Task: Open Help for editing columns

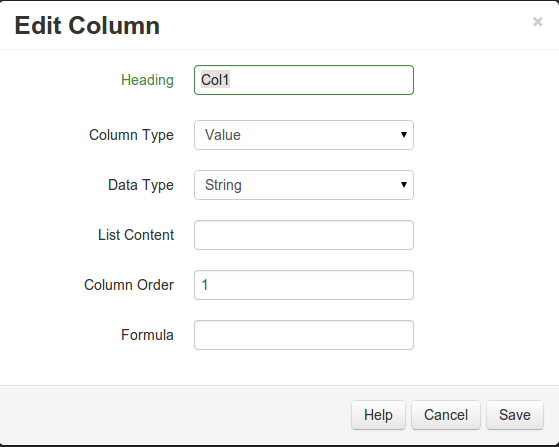Action: point(378,415)
